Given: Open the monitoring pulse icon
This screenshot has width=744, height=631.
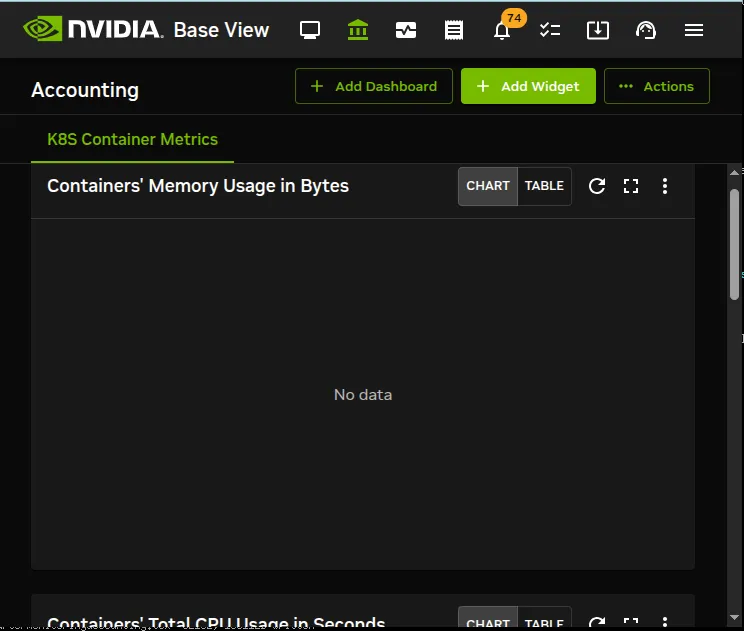Looking at the screenshot, I should click(x=406, y=30).
